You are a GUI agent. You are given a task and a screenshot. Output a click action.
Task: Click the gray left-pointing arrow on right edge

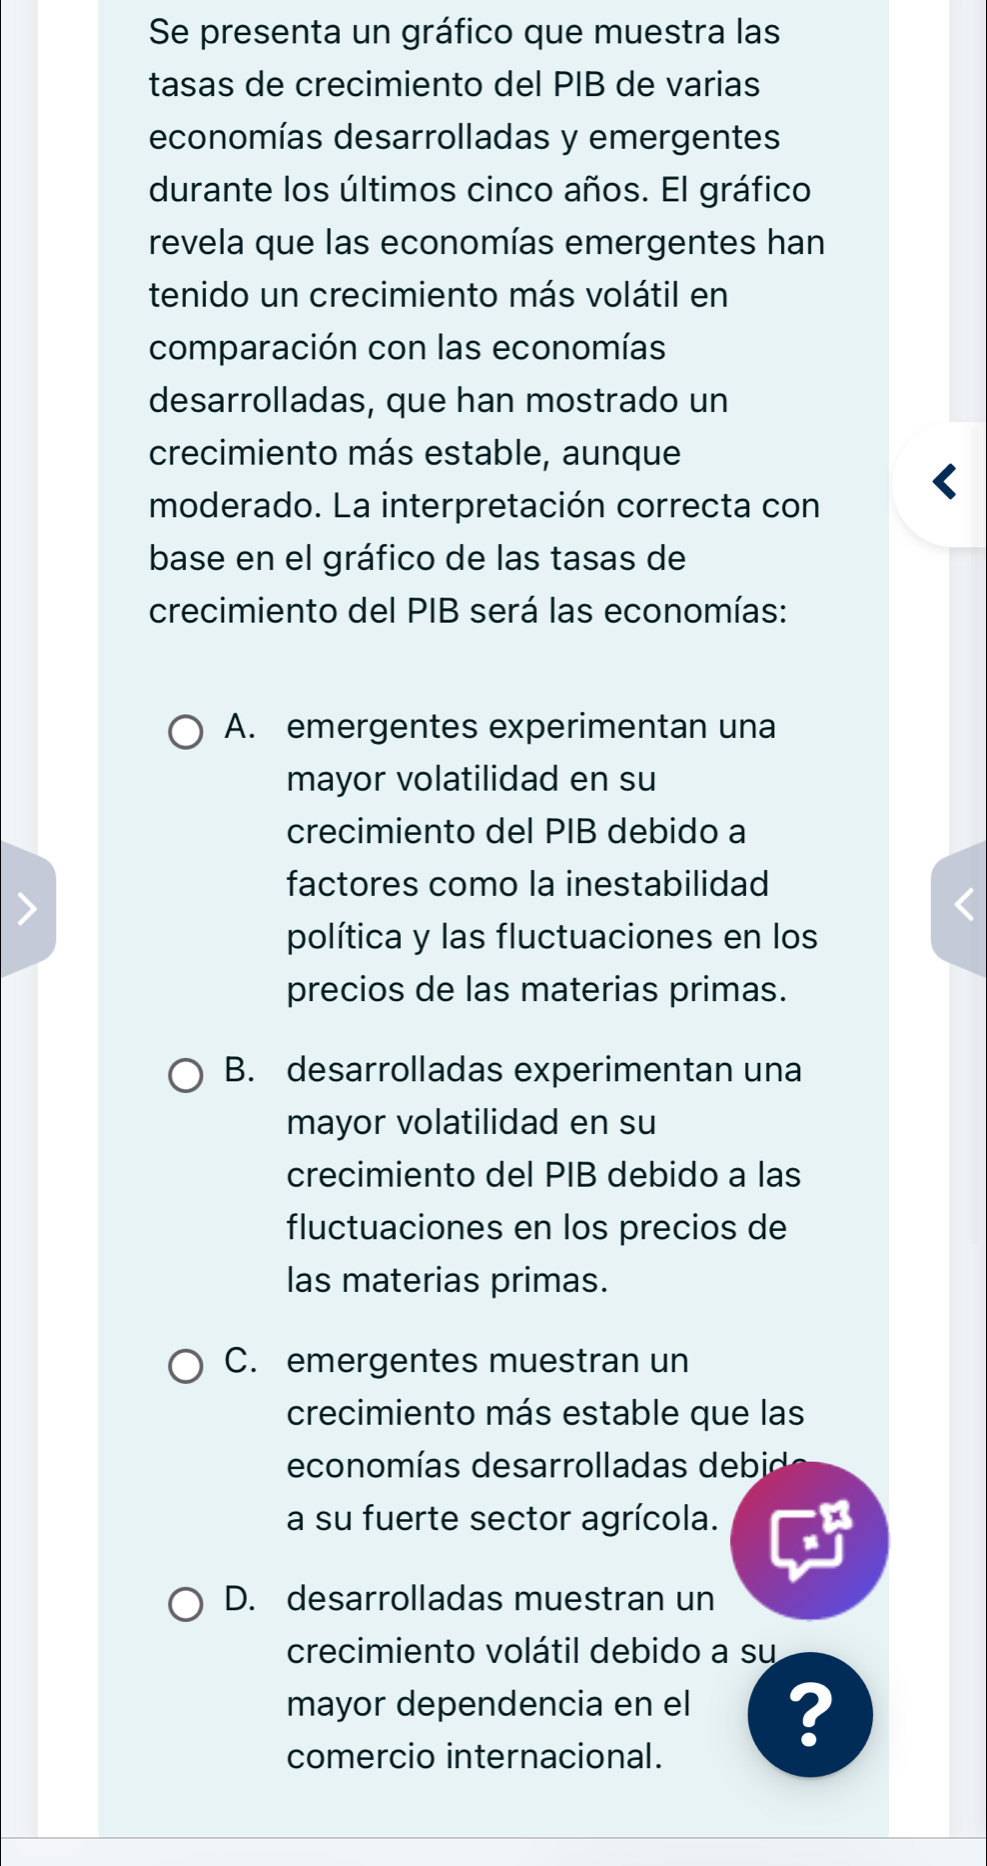960,908
